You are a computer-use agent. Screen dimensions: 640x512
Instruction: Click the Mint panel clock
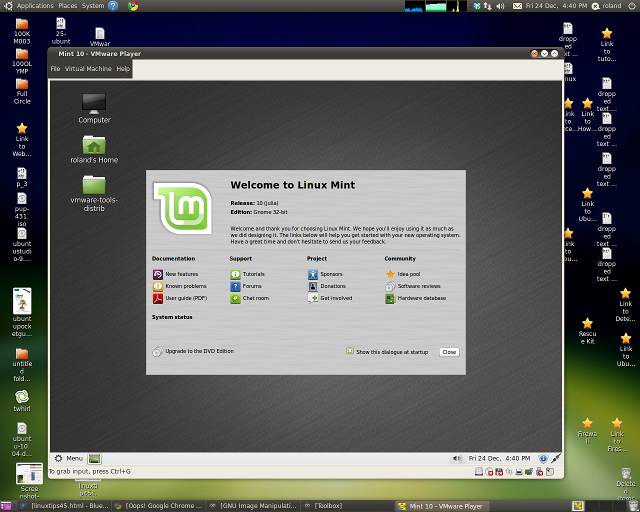click(499, 459)
